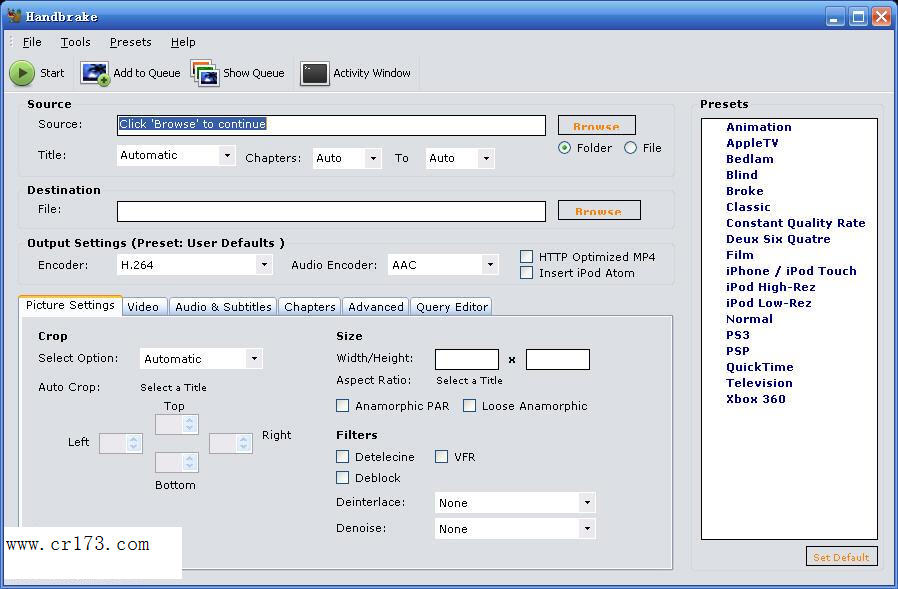Select the Bedlam preset

[750, 159]
